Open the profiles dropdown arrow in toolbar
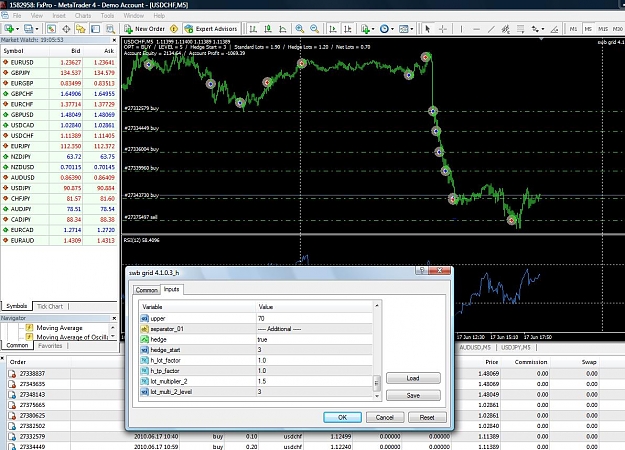Viewport: 625px width, 450px height. (37, 29)
